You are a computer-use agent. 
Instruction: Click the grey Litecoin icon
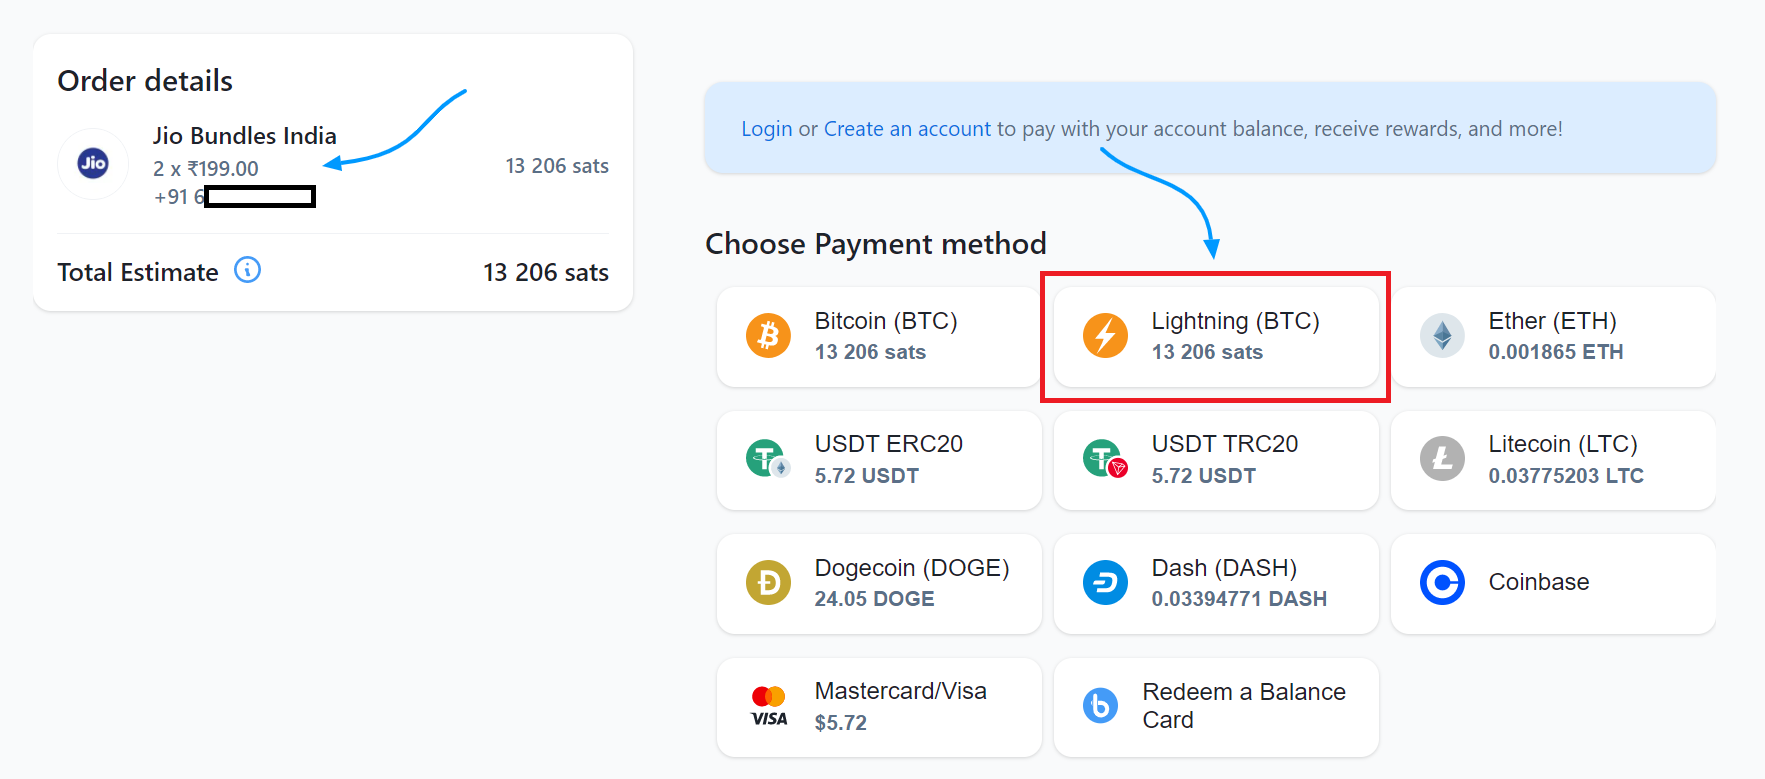pos(1442,459)
